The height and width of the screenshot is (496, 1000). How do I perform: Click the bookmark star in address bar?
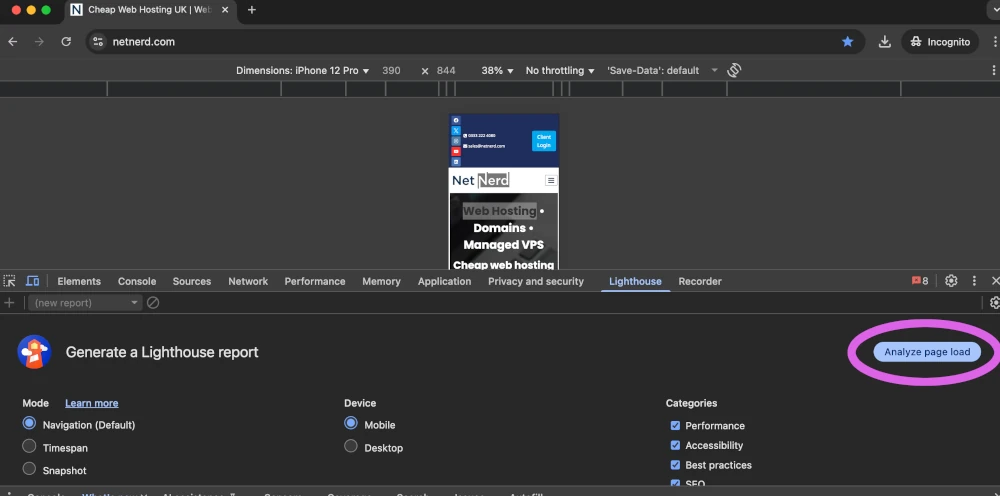click(847, 42)
